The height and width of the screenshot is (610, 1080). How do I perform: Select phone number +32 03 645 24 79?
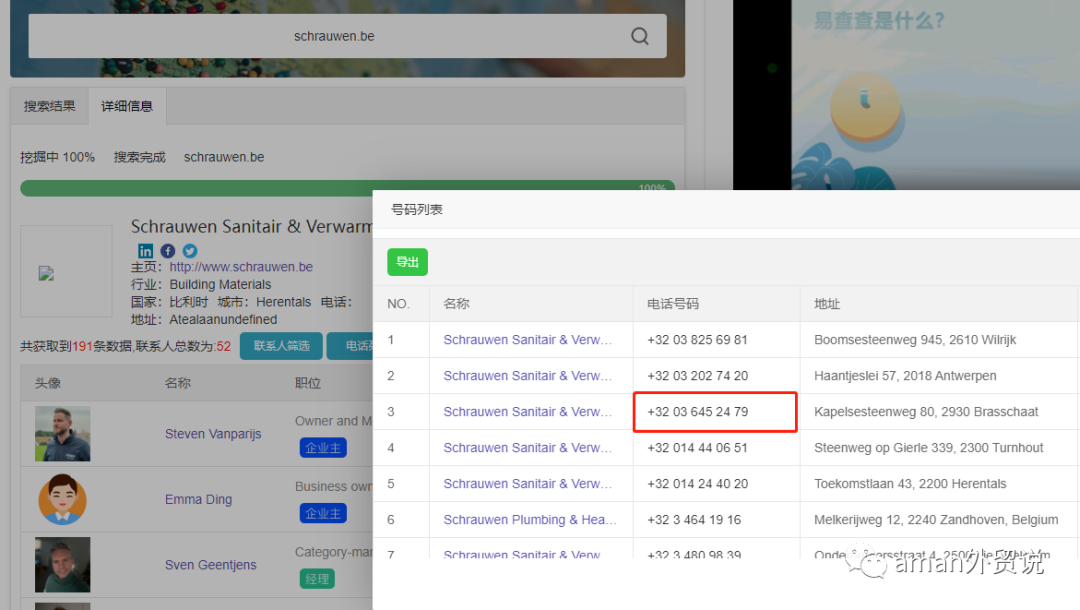click(x=697, y=411)
